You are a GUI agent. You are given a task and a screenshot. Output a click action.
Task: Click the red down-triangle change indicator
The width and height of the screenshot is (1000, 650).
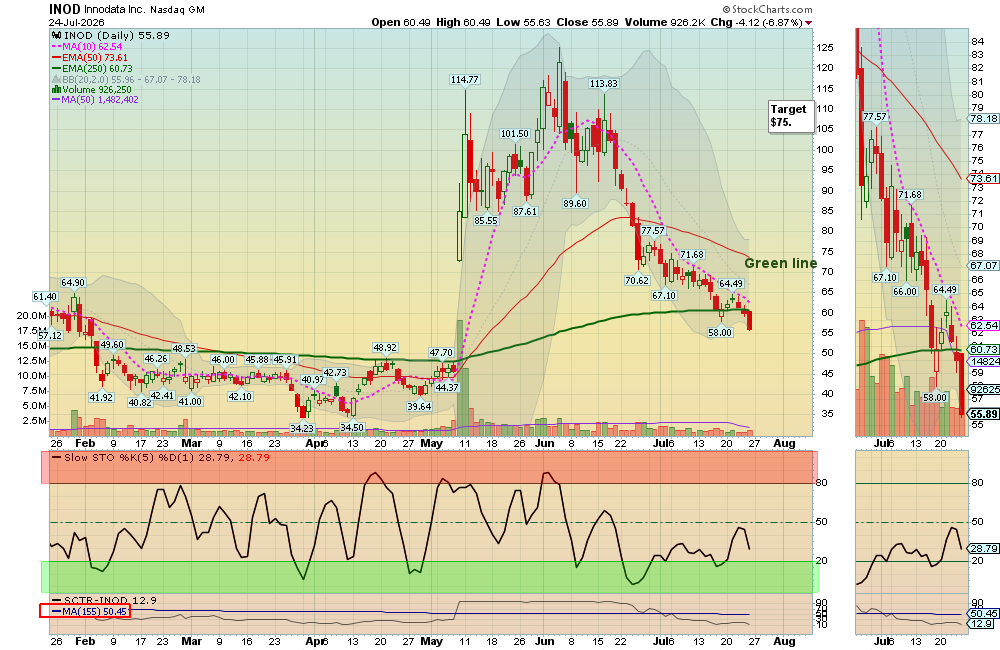(809, 23)
